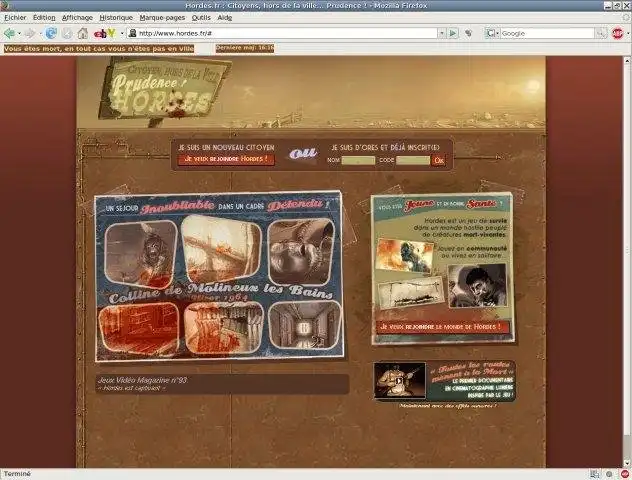Expand the Adblock toolbar dropdown arrow
Image resolution: width=632 pixels, height=480 pixels.
[x=628, y=34]
